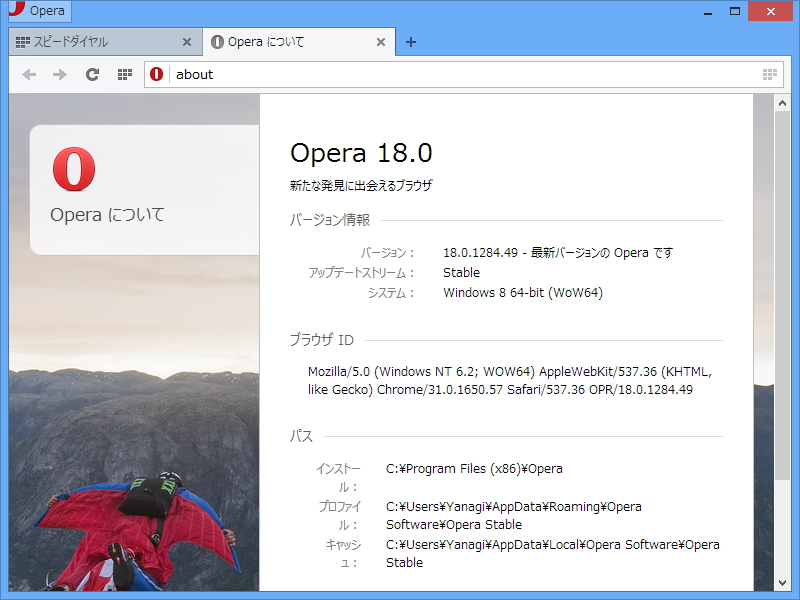Close the スピードダイヤル tab
The width and height of the screenshot is (800, 600).
(x=187, y=42)
